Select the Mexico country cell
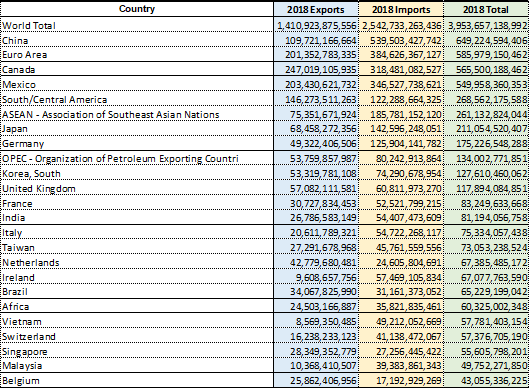 point(137,84)
